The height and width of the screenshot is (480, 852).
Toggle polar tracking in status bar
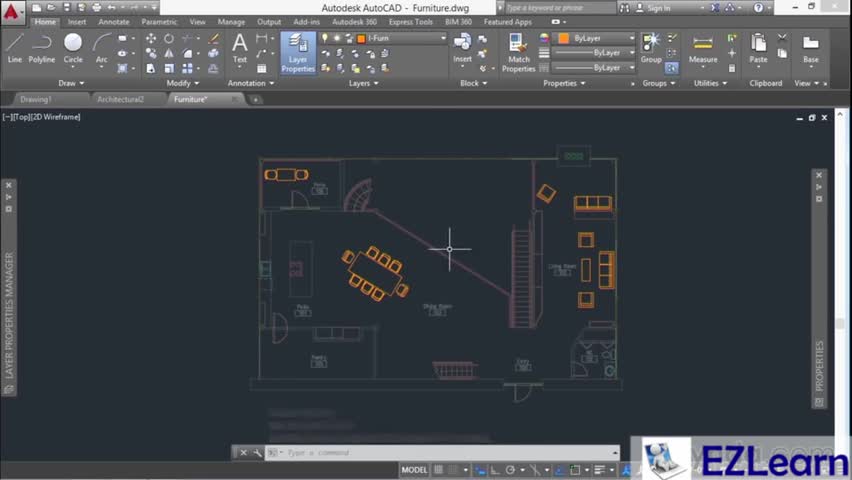coord(510,470)
